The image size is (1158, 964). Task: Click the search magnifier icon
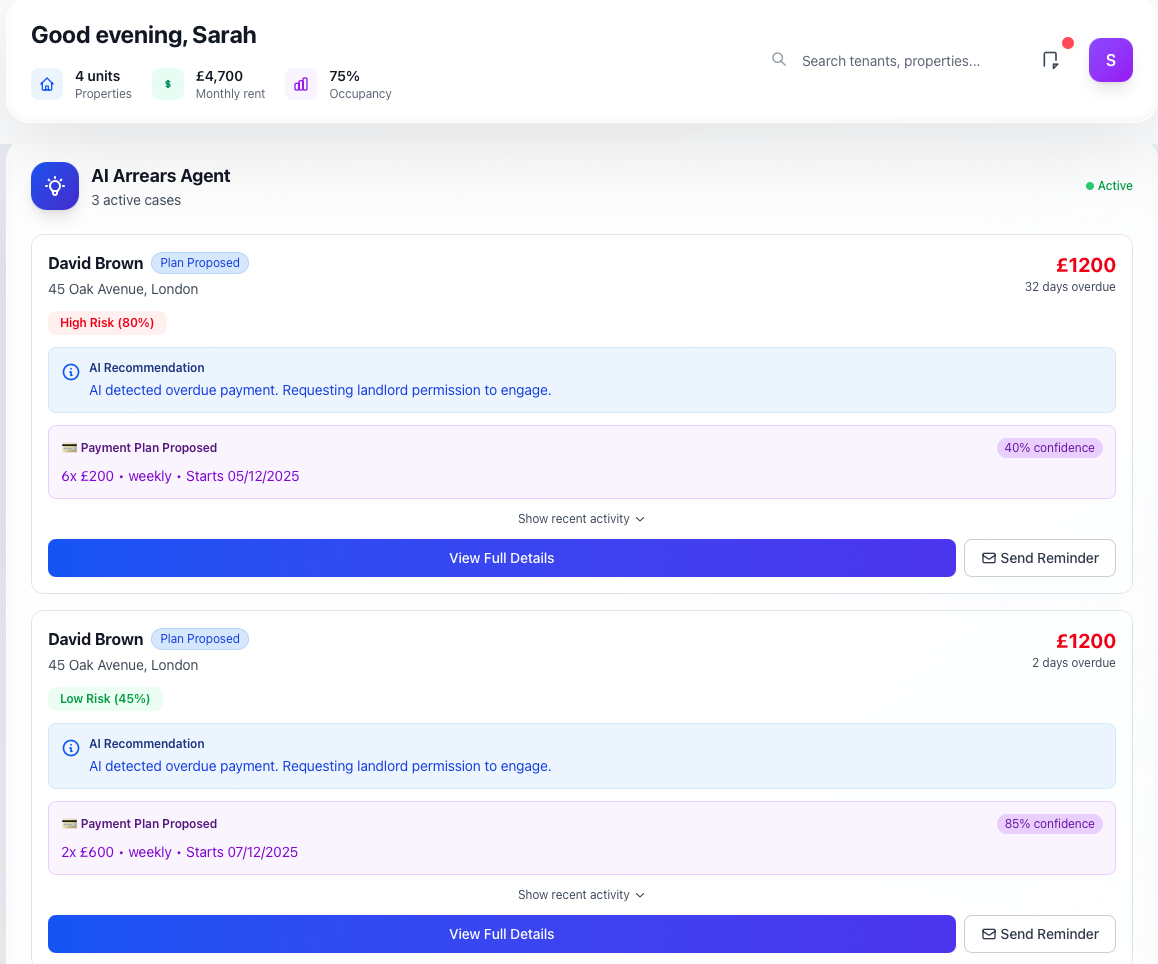(x=779, y=60)
